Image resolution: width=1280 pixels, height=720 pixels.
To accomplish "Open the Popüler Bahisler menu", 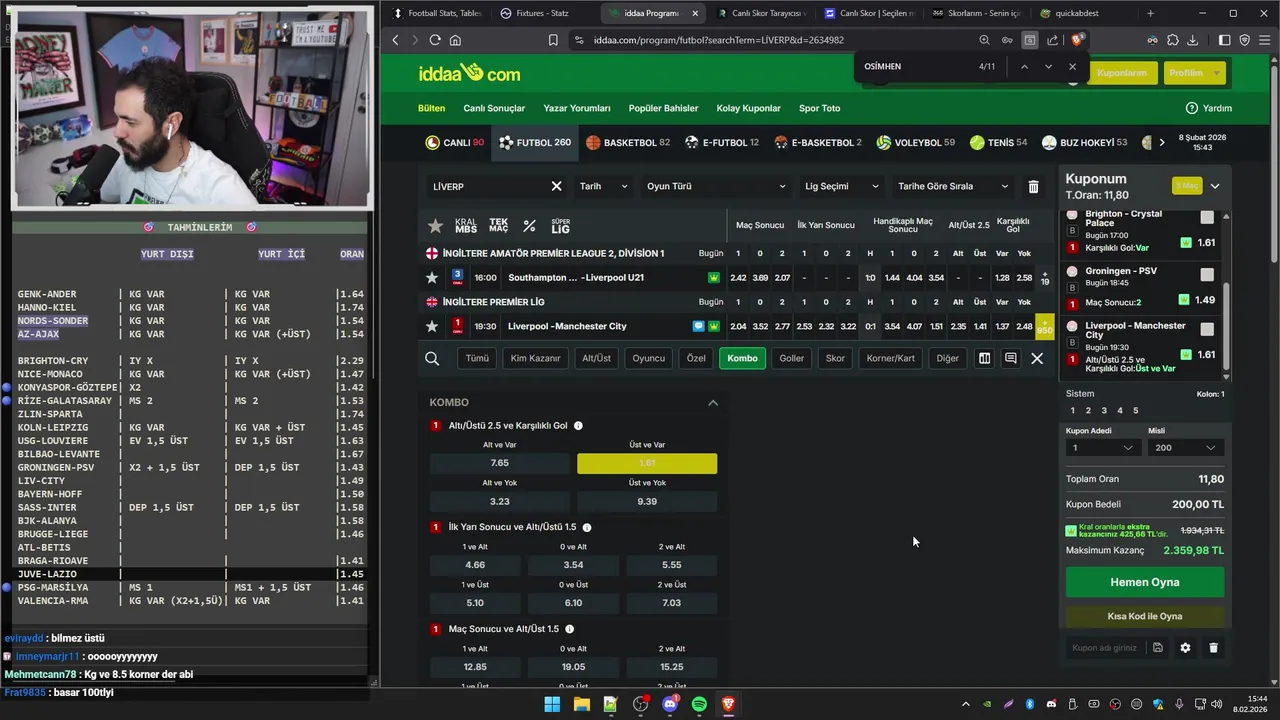I will [x=663, y=108].
